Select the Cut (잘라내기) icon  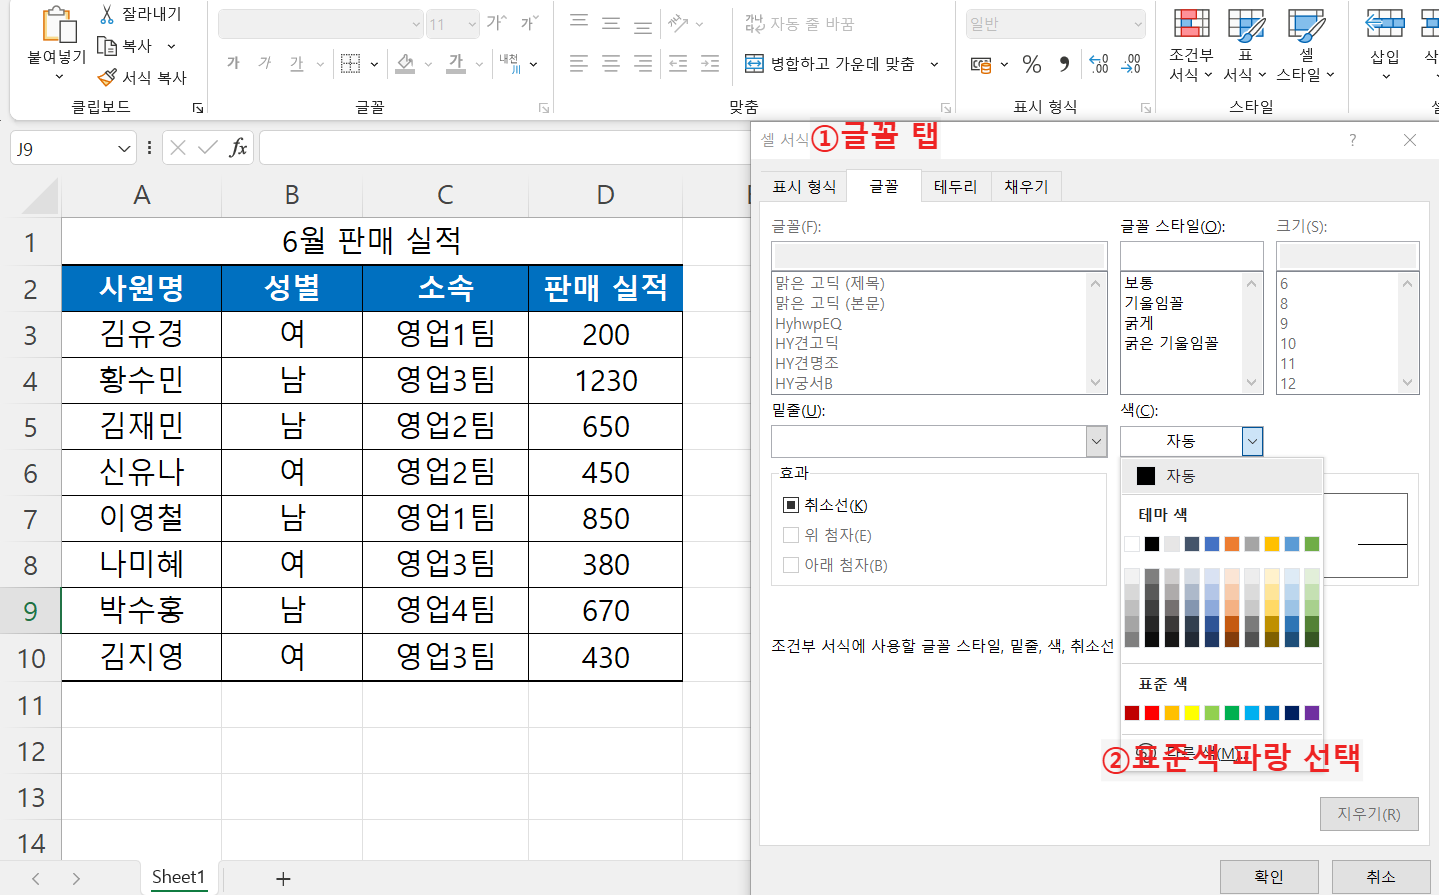click(x=106, y=13)
